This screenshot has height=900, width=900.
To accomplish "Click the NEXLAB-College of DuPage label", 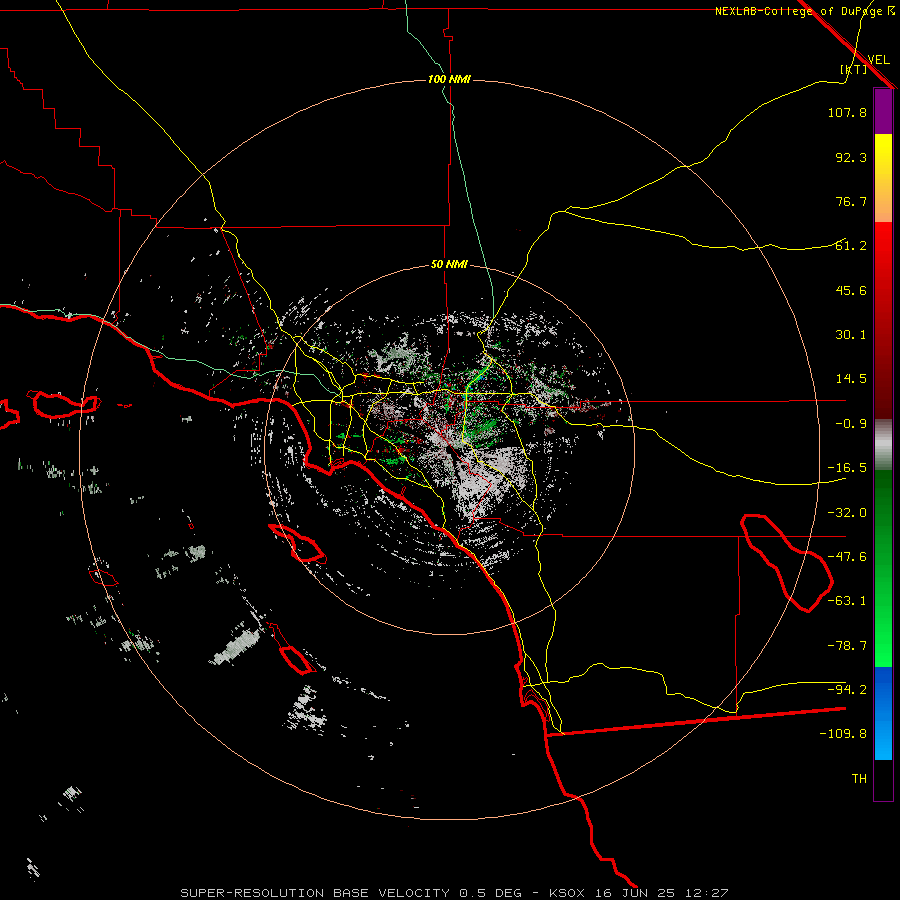I will pyautogui.click(x=805, y=11).
